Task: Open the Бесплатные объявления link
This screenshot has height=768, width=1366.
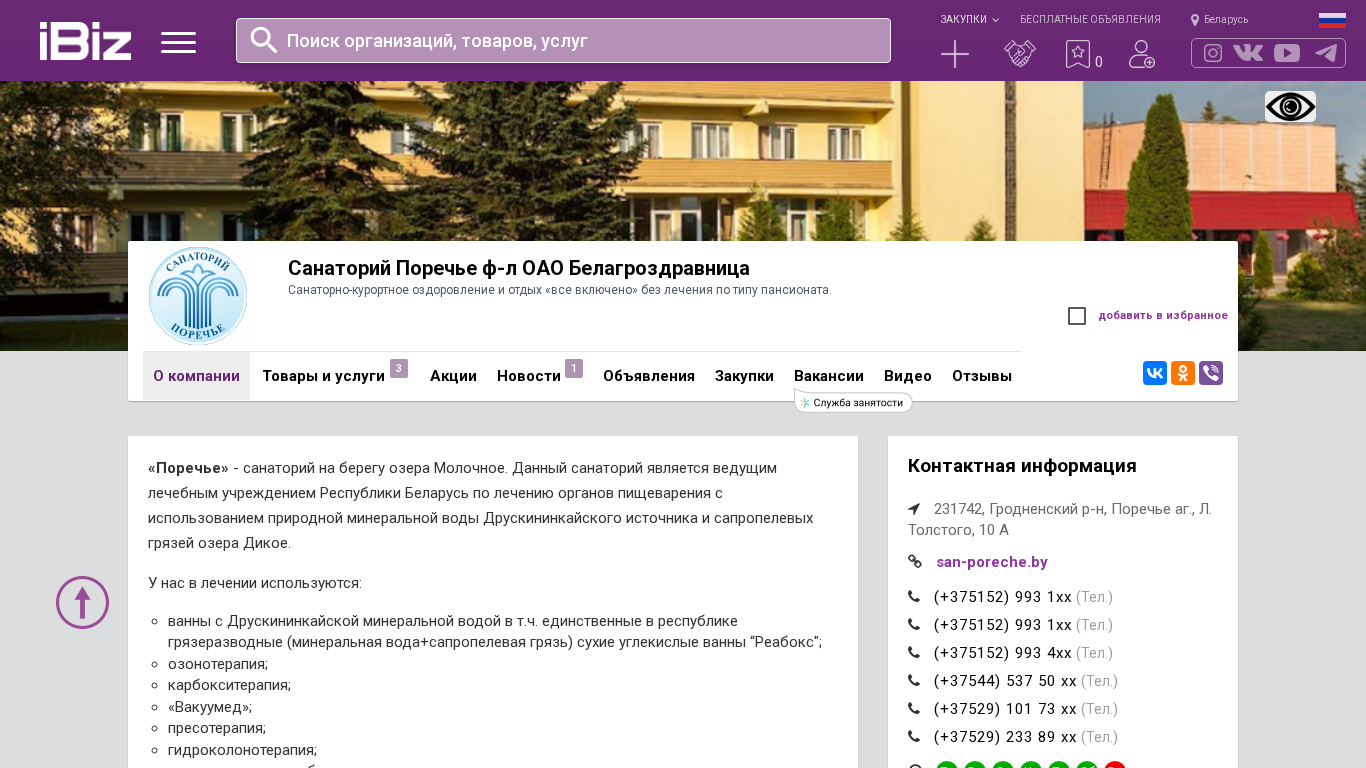Action: [x=1090, y=19]
